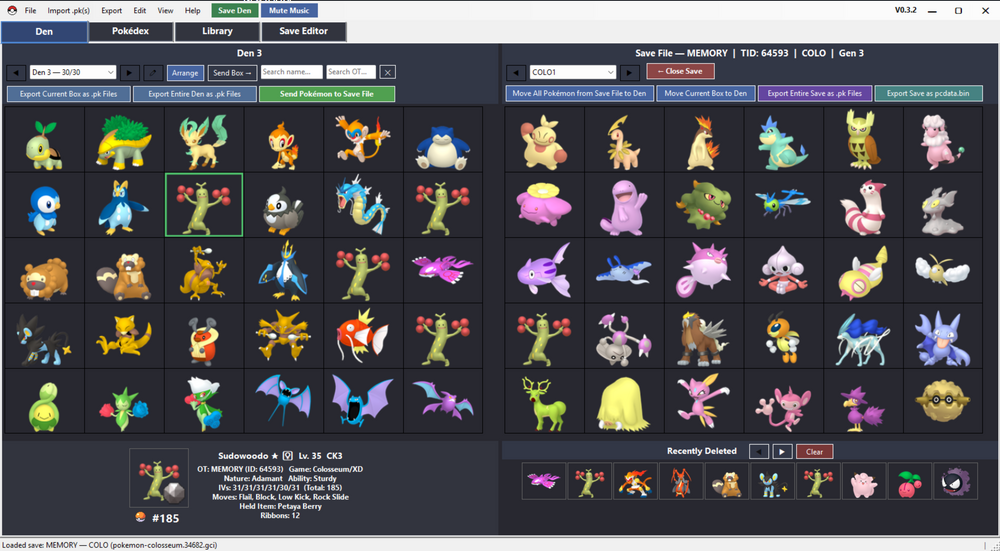Focus the Search OT field
Image resolution: width=1000 pixels, height=551 pixels.
351,72
